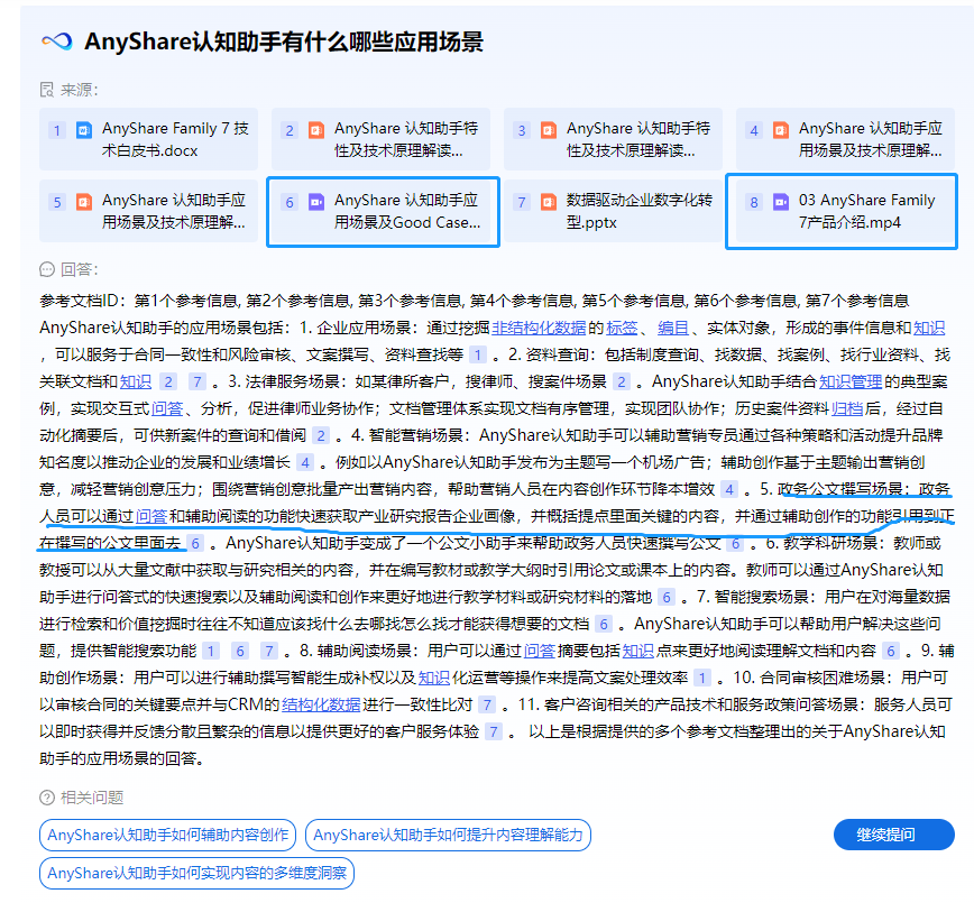Click the document search icon beside 来源
Viewport: 974px width, 904px height.
pos(46,90)
